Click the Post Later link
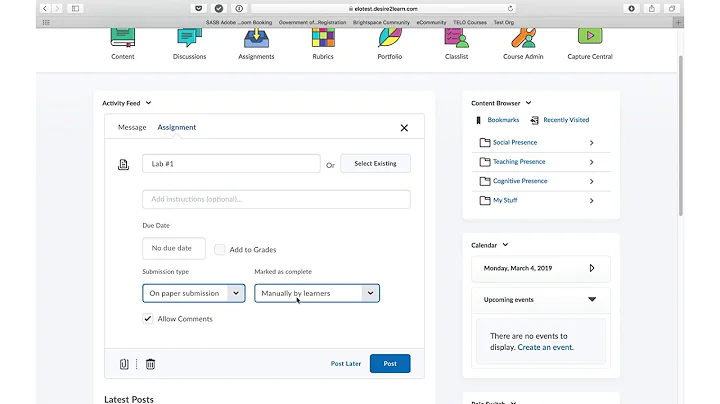The image size is (720, 404). 346,364
